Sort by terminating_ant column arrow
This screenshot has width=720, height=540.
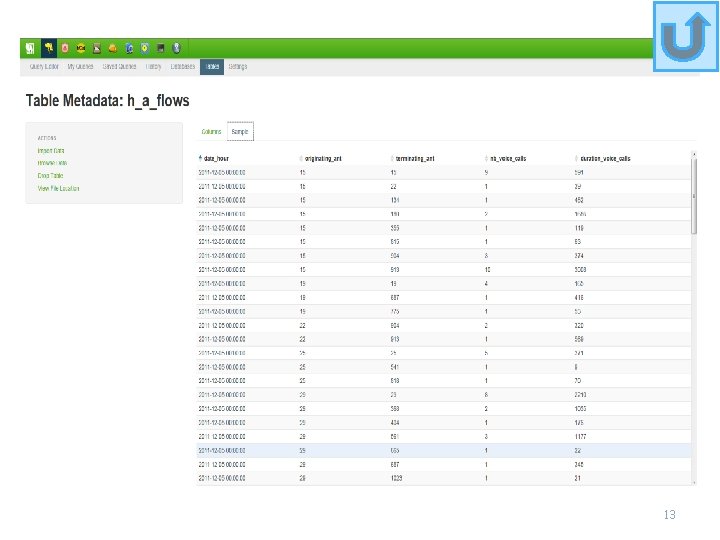(392, 158)
